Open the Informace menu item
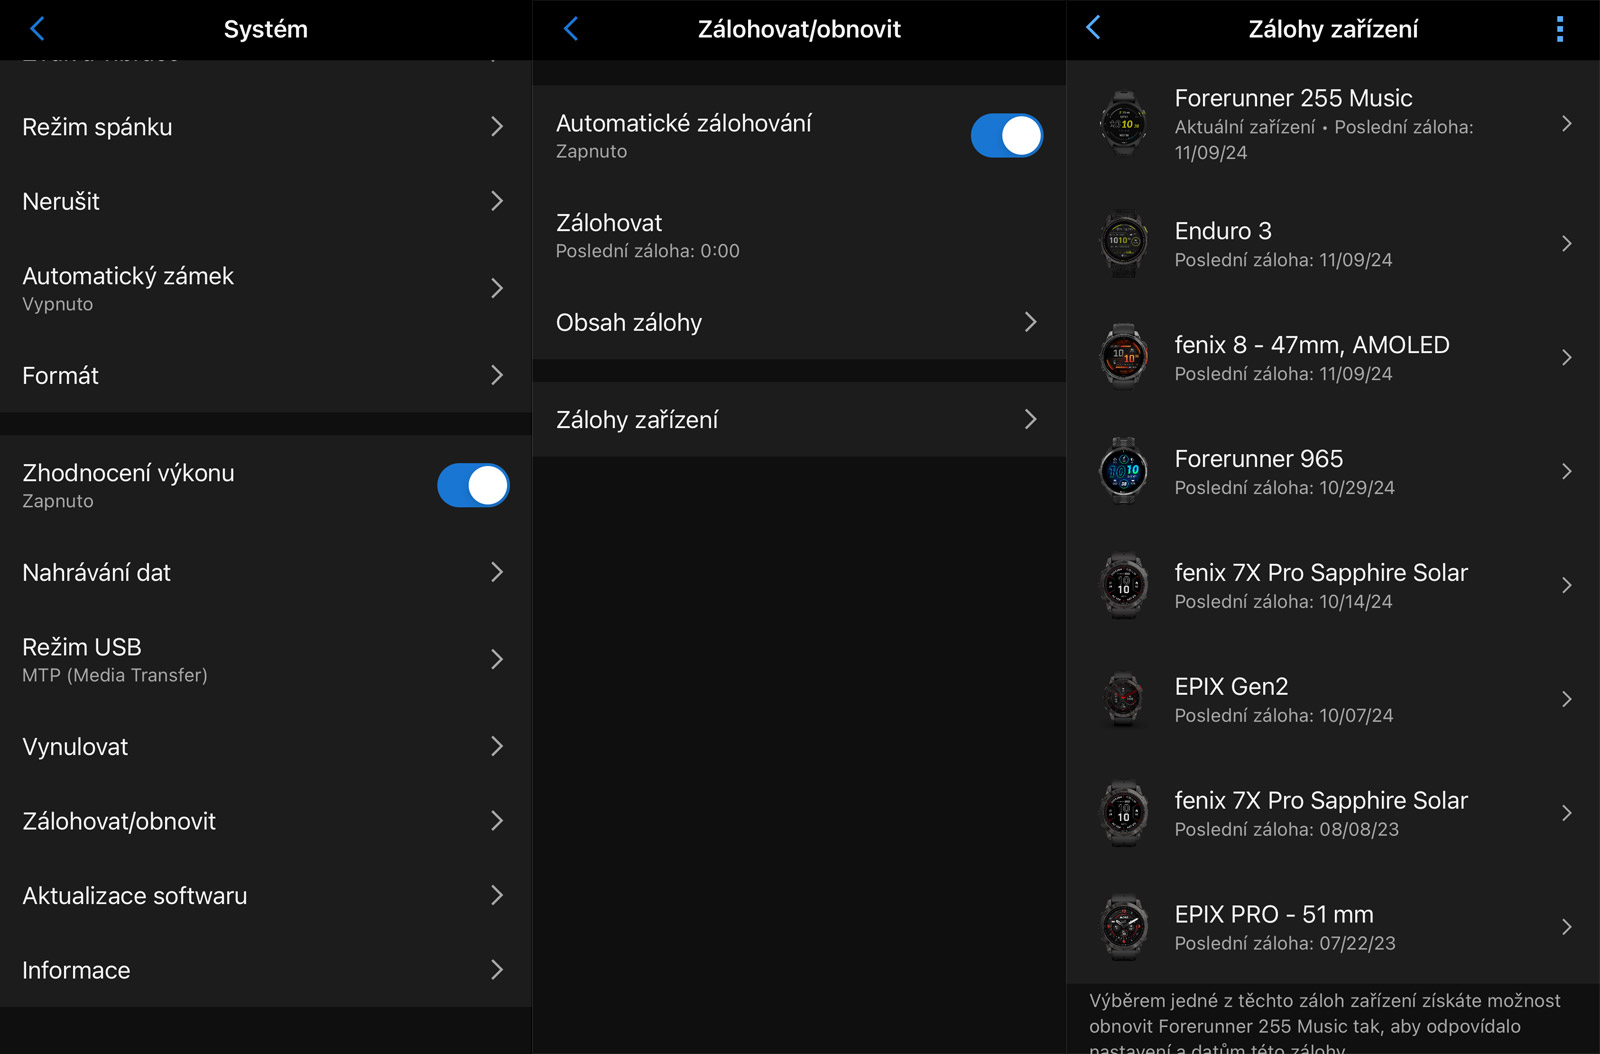The image size is (1600, 1054). pyautogui.click(x=266, y=970)
